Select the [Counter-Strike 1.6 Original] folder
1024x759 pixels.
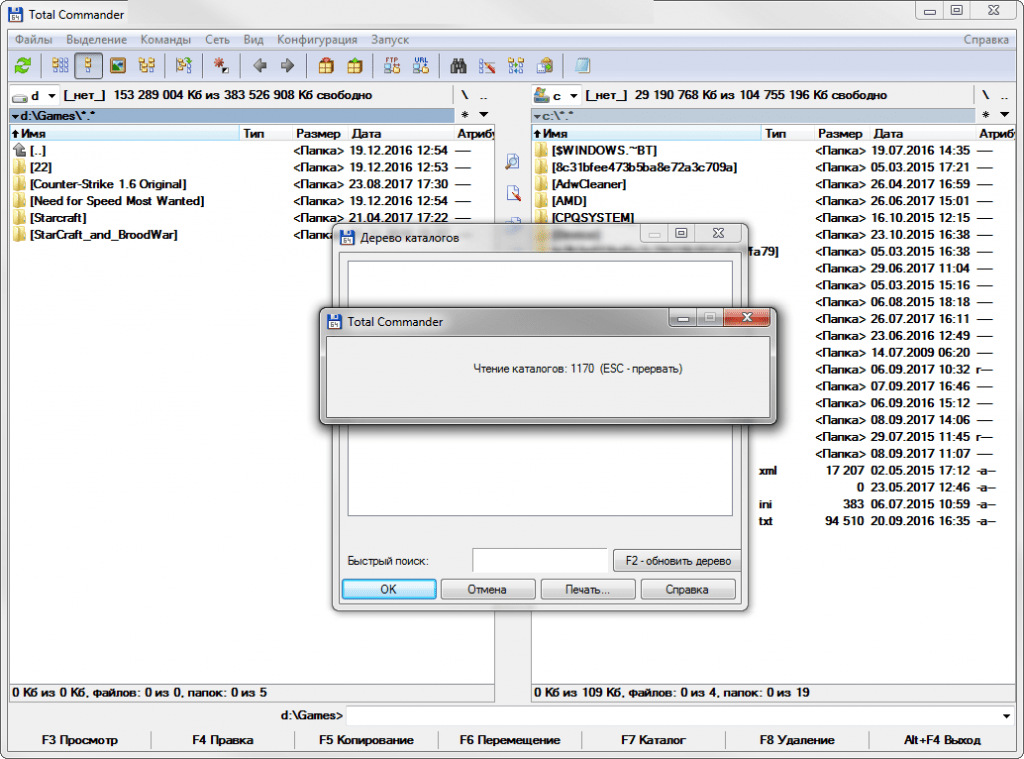(x=108, y=184)
